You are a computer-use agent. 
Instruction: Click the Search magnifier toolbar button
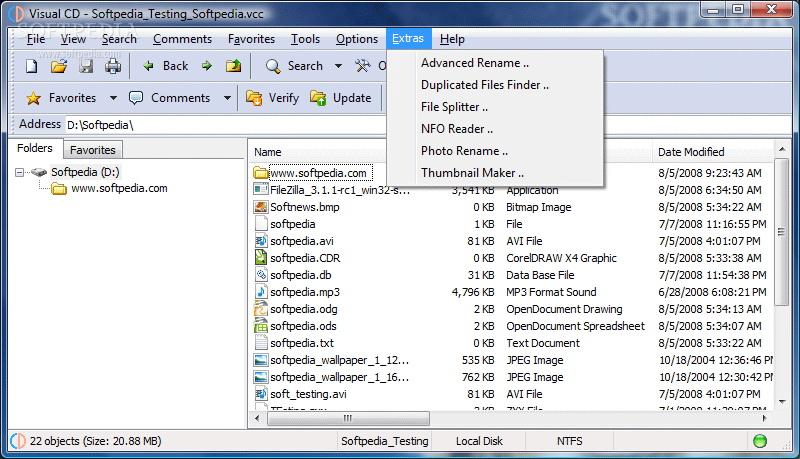pos(295,66)
